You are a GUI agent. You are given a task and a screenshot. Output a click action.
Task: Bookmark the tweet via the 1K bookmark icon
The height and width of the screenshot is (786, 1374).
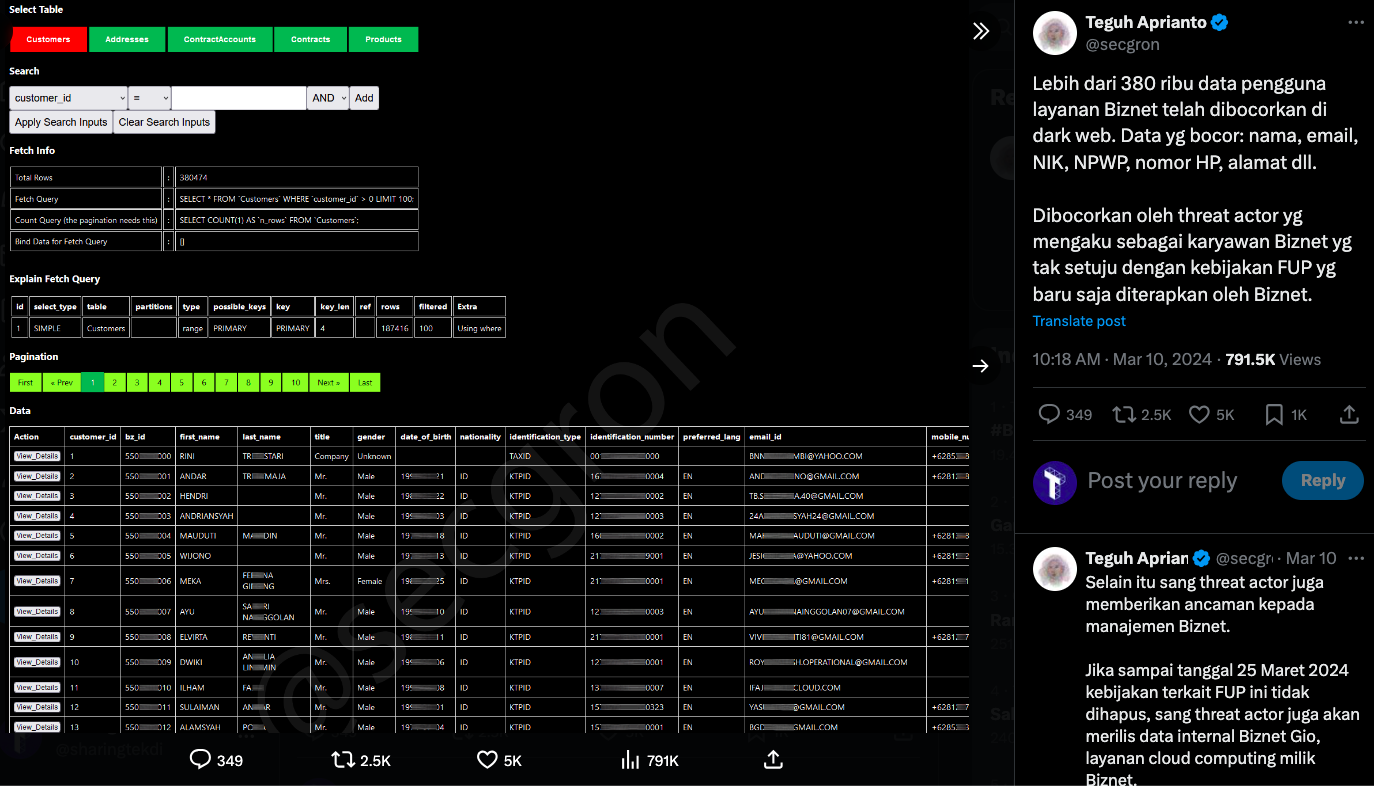[1272, 414]
